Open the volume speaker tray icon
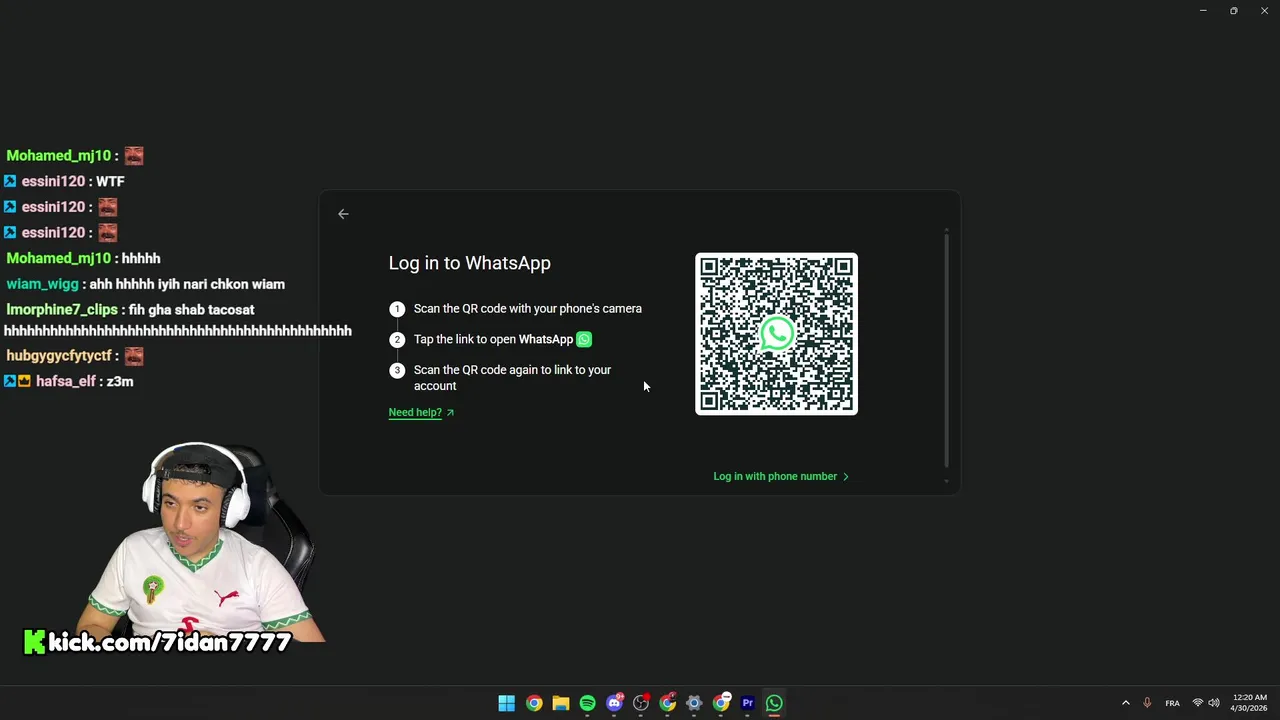Viewport: 1280px width, 720px height. (x=1214, y=703)
